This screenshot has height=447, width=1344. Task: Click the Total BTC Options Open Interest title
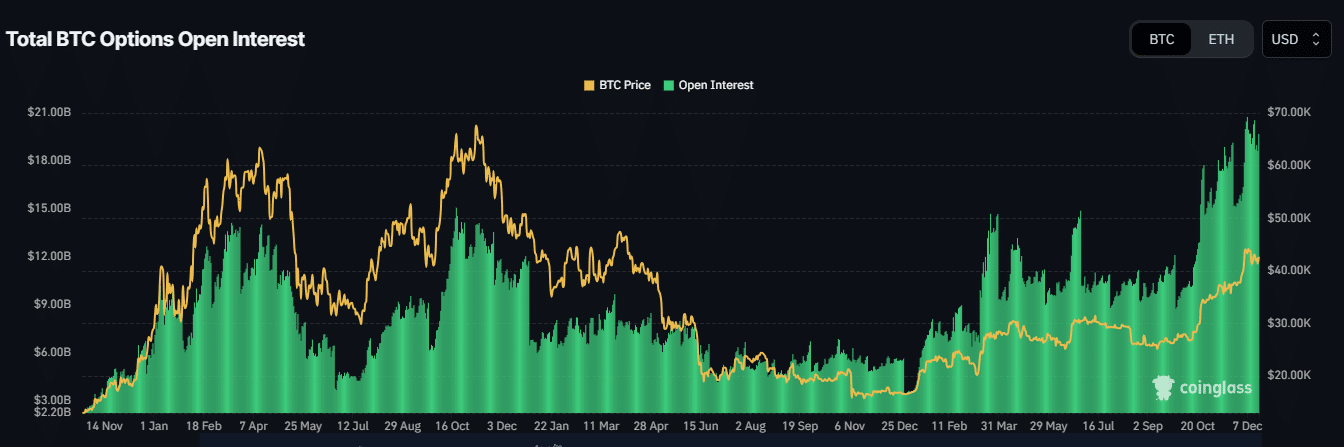(156, 39)
